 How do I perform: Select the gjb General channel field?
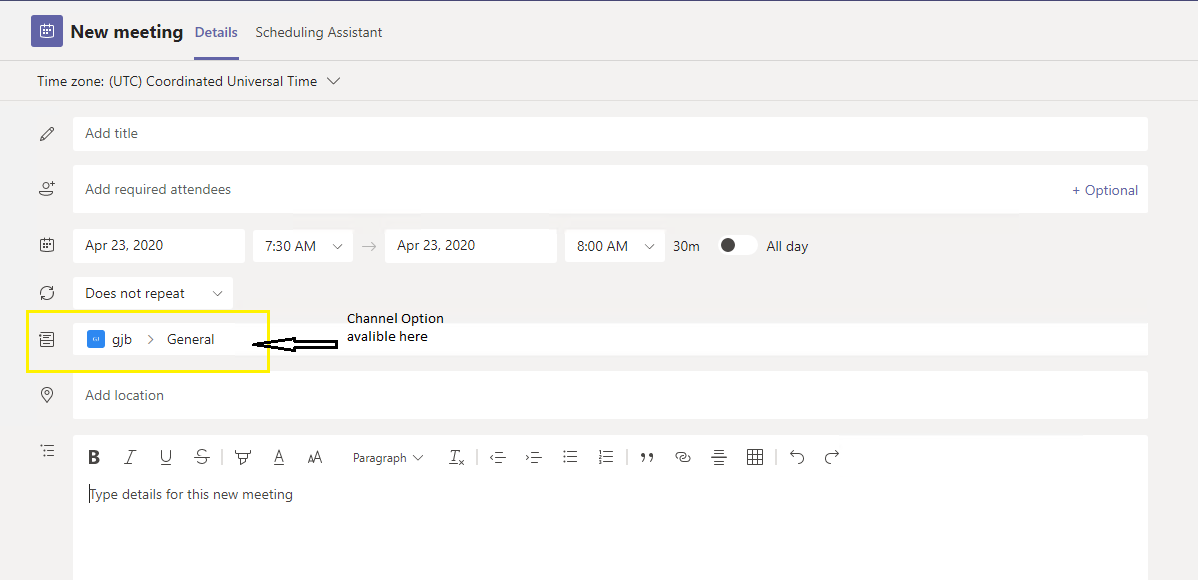(610, 339)
